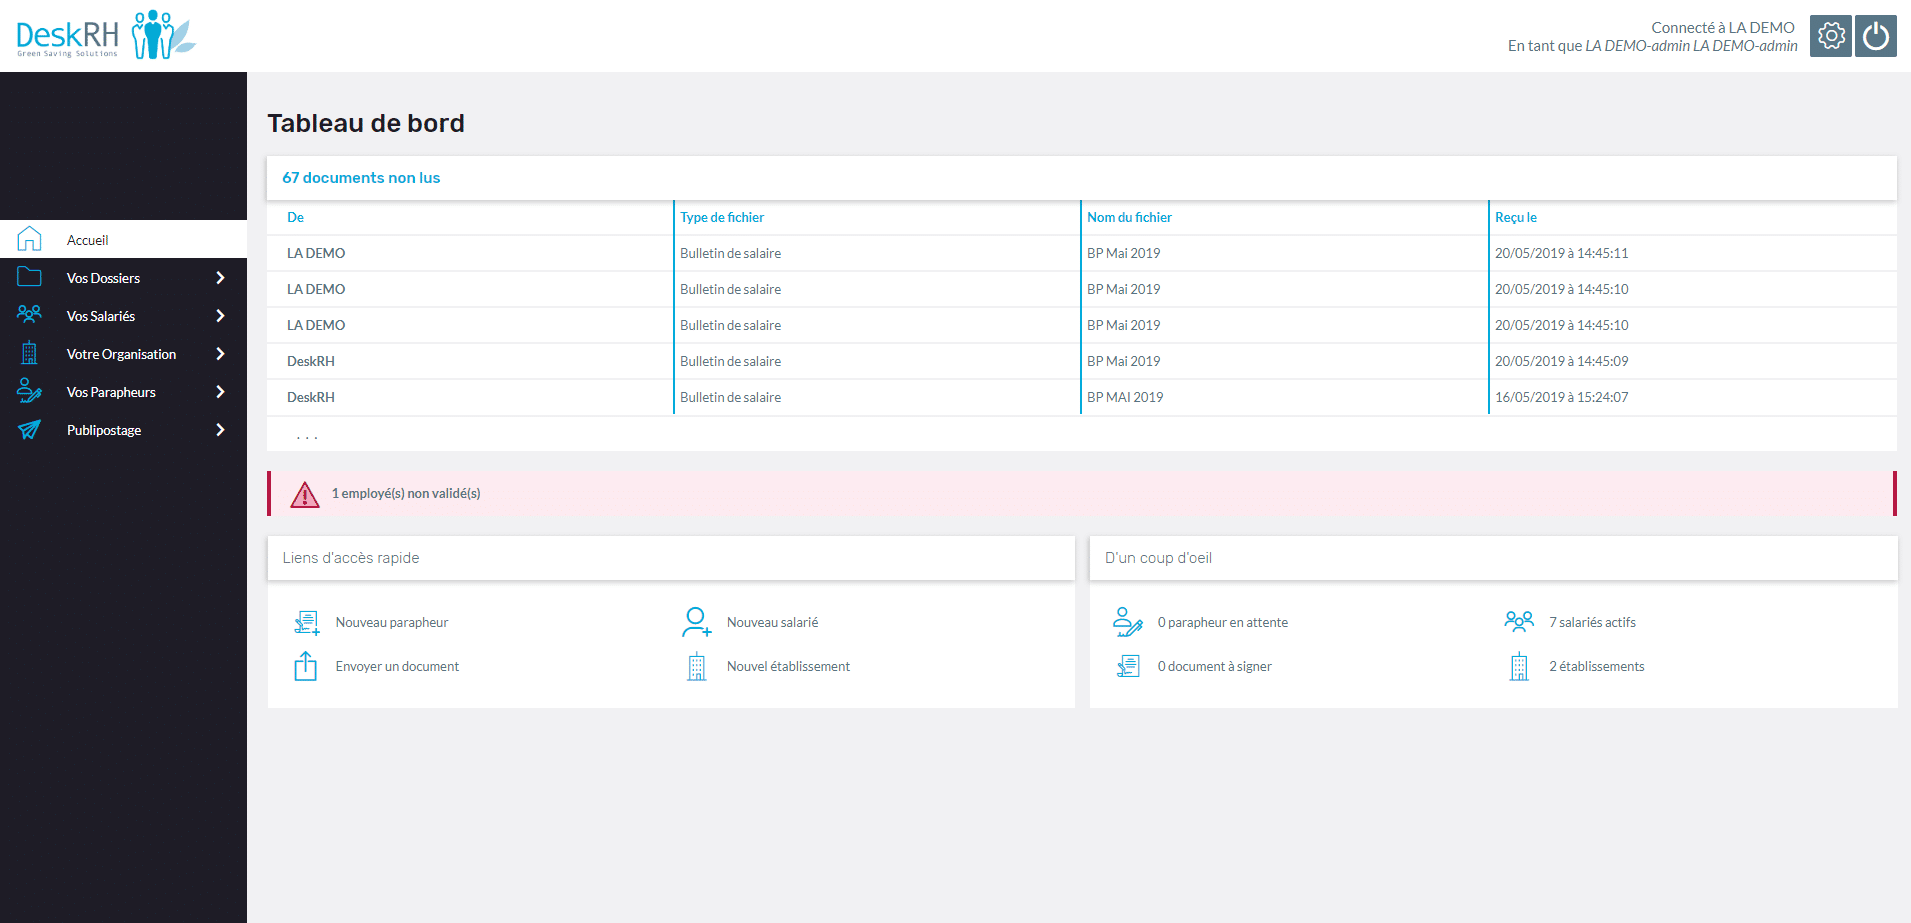Viewport: 1911px width, 923px height.
Task: Expand the Vos Parapheurs chevron
Action: coord(220,392)
